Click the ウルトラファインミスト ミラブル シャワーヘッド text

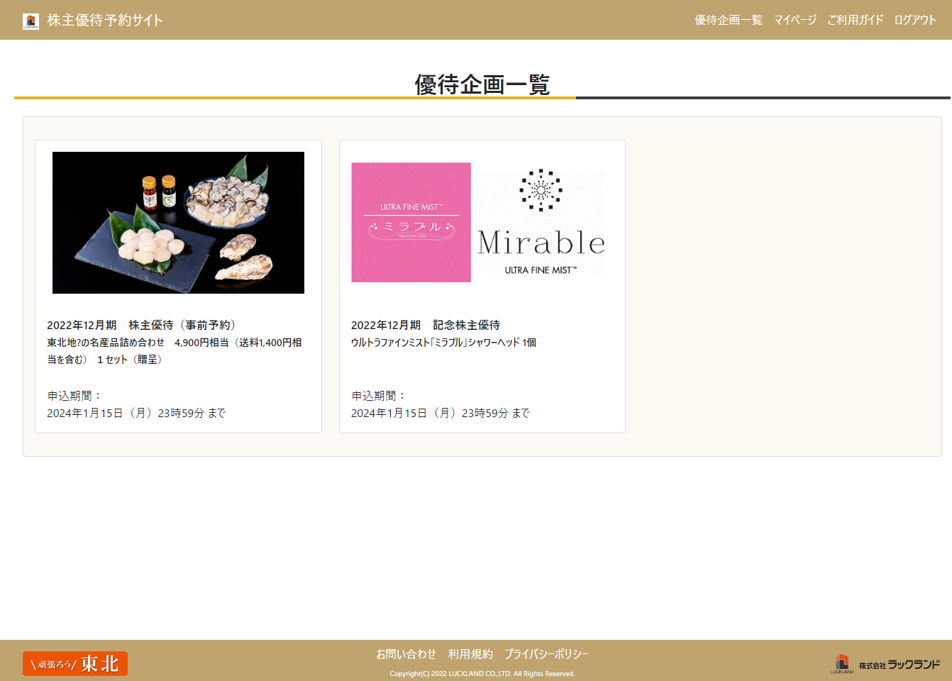point(443,342)
